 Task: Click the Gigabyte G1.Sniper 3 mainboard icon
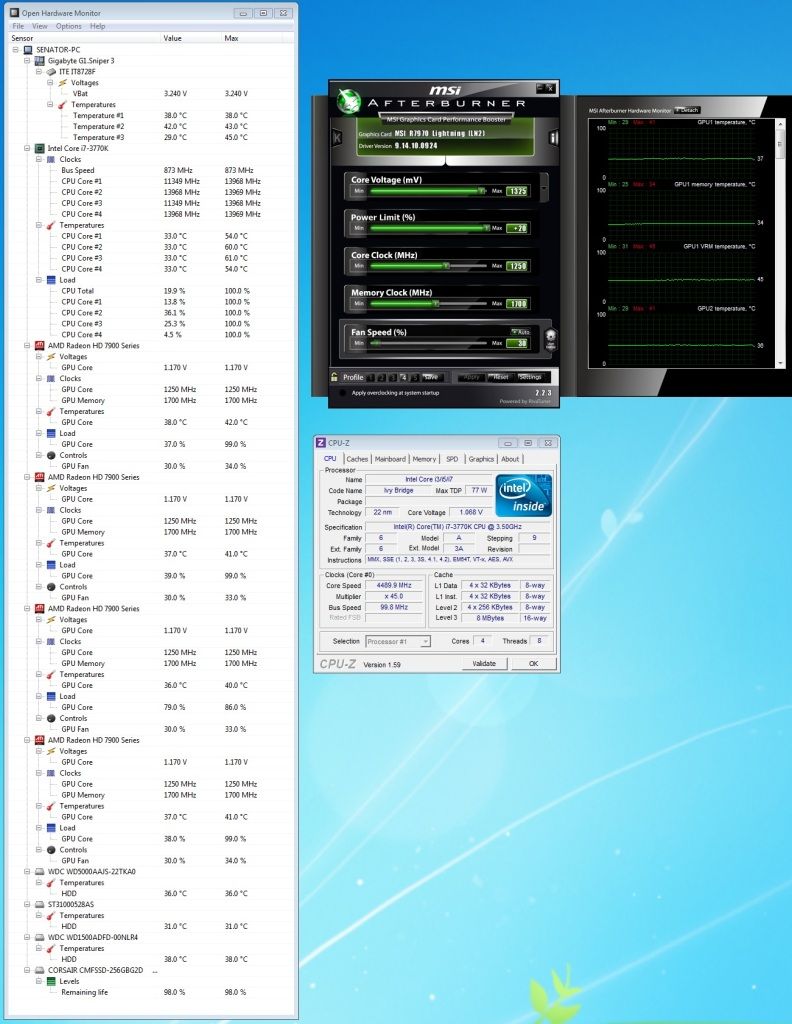point(40,61)
